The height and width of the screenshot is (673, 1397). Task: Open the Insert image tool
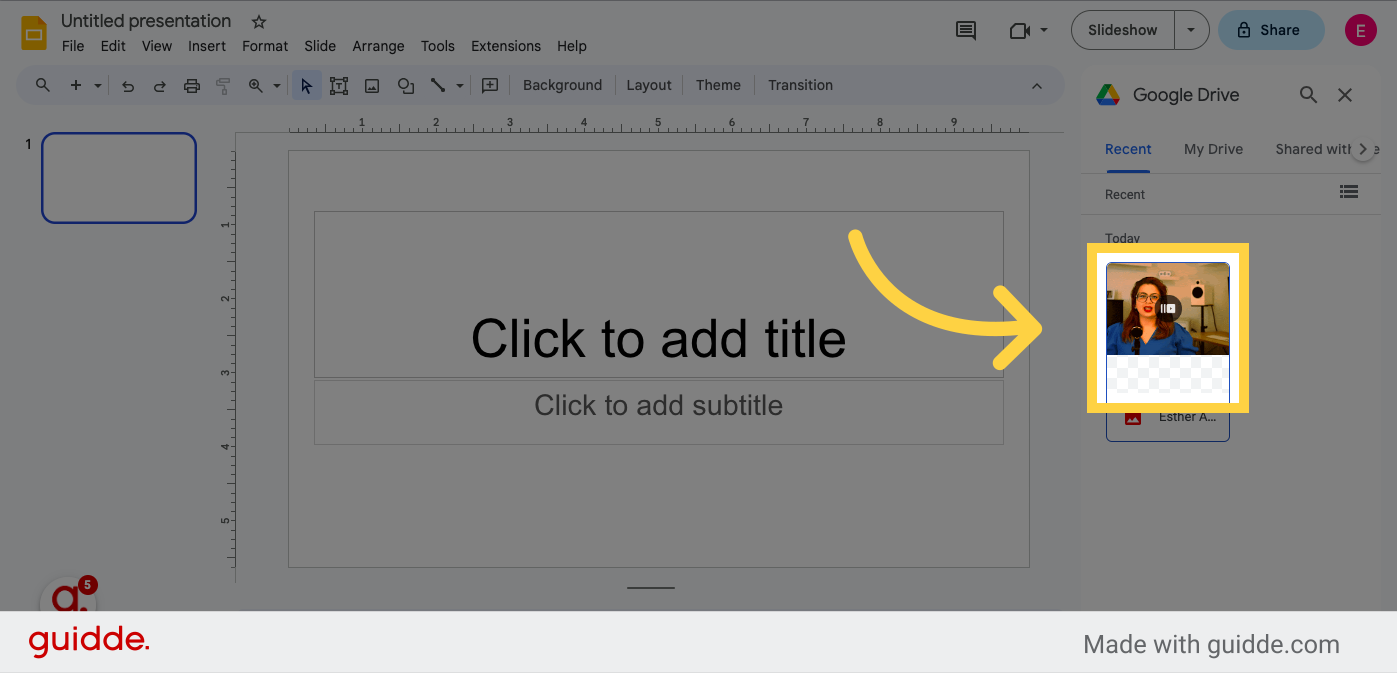tap(371, 85)
